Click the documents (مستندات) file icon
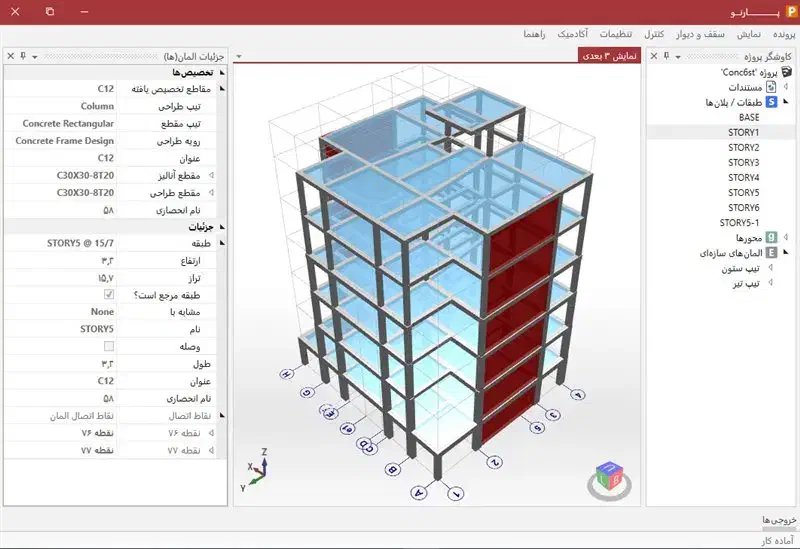 point(771,88)
